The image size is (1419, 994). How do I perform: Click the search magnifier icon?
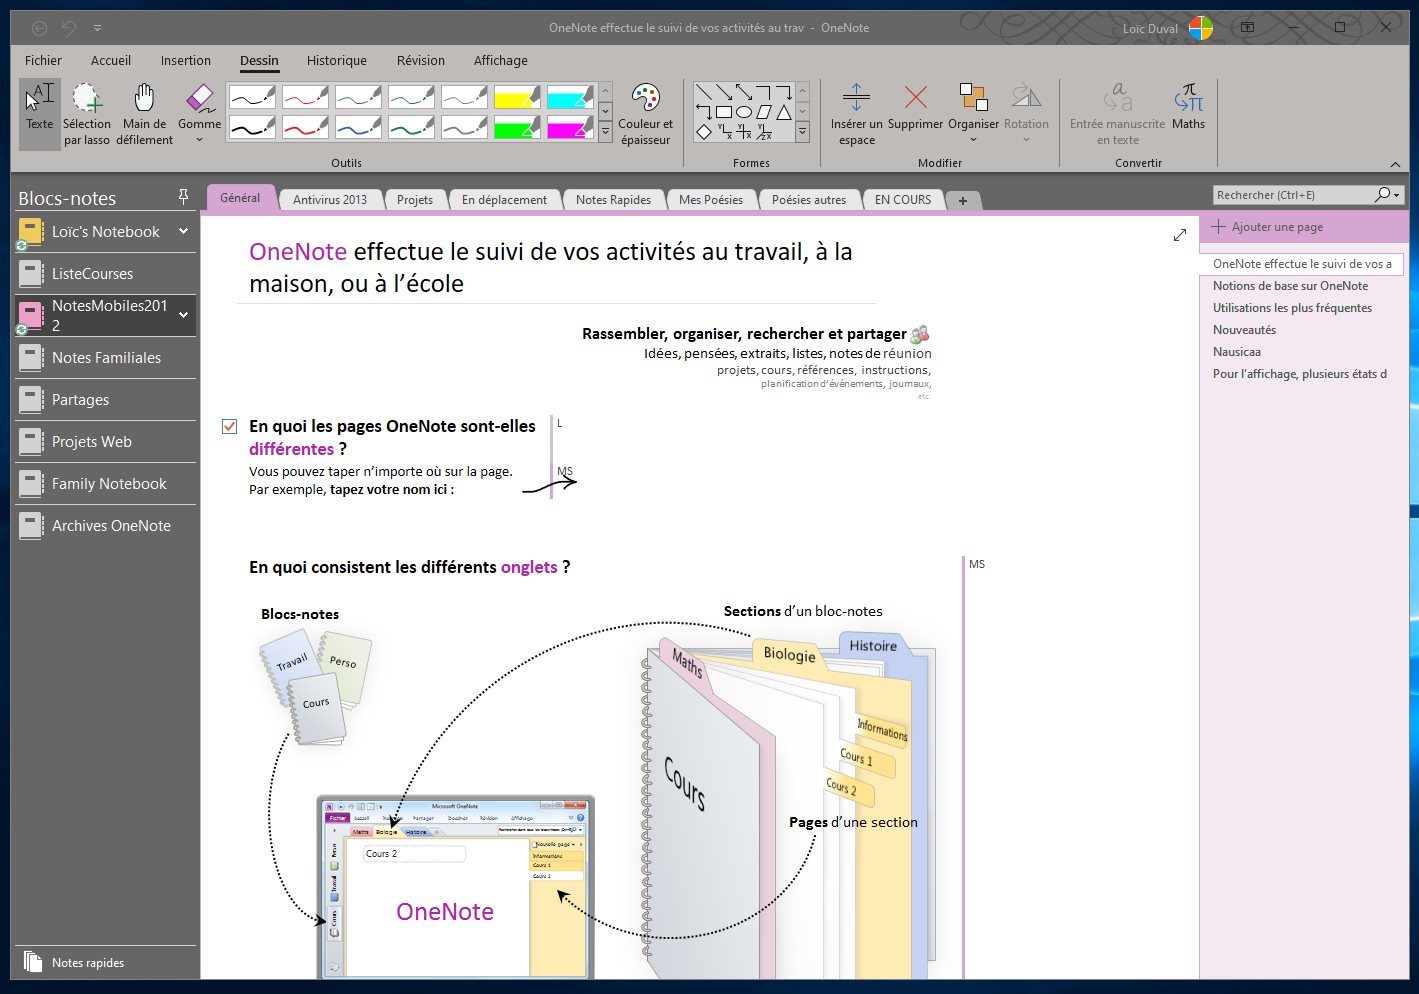point(1383,195)
